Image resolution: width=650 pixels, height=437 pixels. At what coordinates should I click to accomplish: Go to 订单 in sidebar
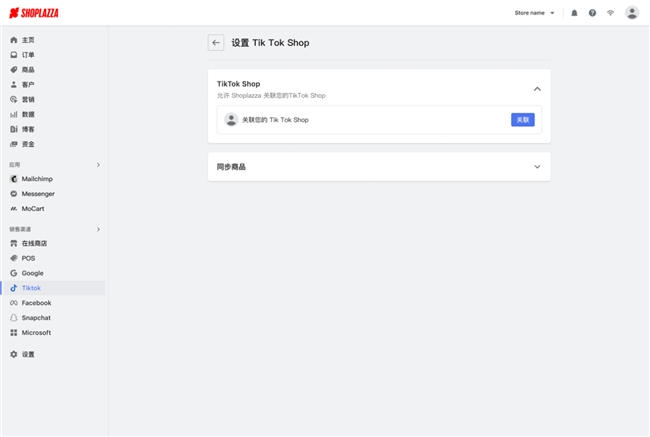28,55
